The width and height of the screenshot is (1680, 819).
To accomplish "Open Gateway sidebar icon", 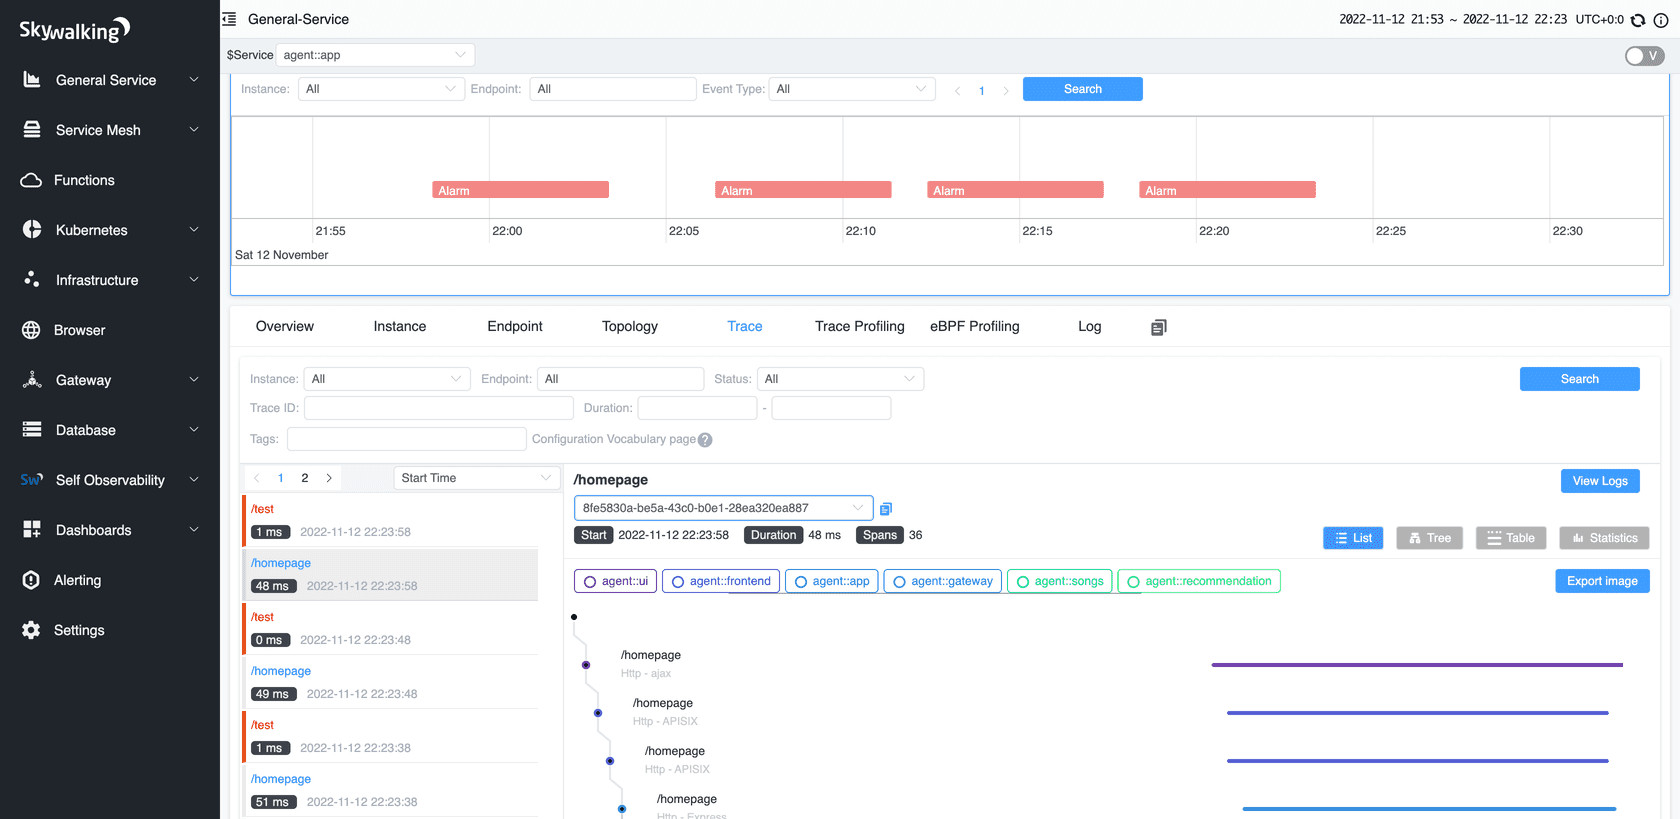I will click(32, 380).
